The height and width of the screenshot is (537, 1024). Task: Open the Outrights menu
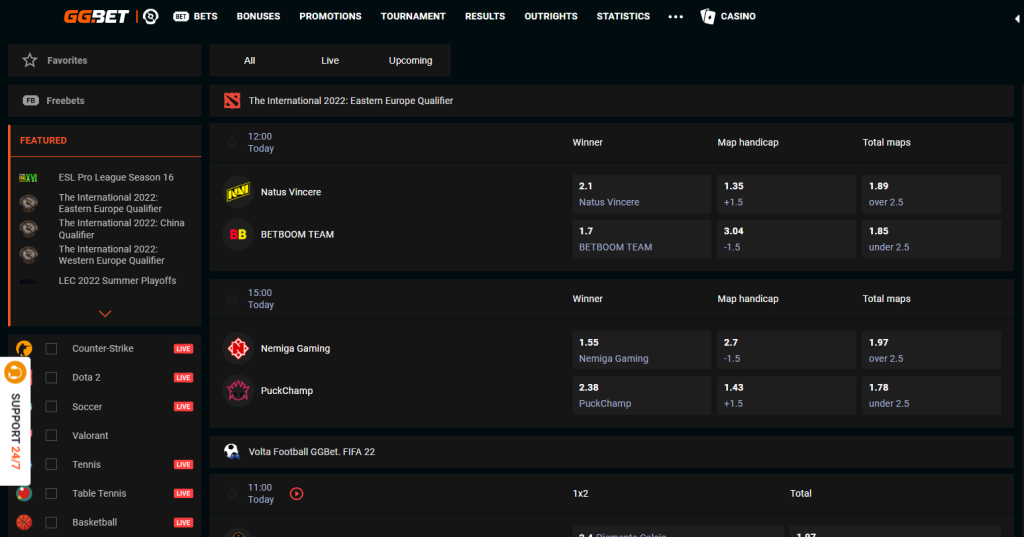[551, 16]
